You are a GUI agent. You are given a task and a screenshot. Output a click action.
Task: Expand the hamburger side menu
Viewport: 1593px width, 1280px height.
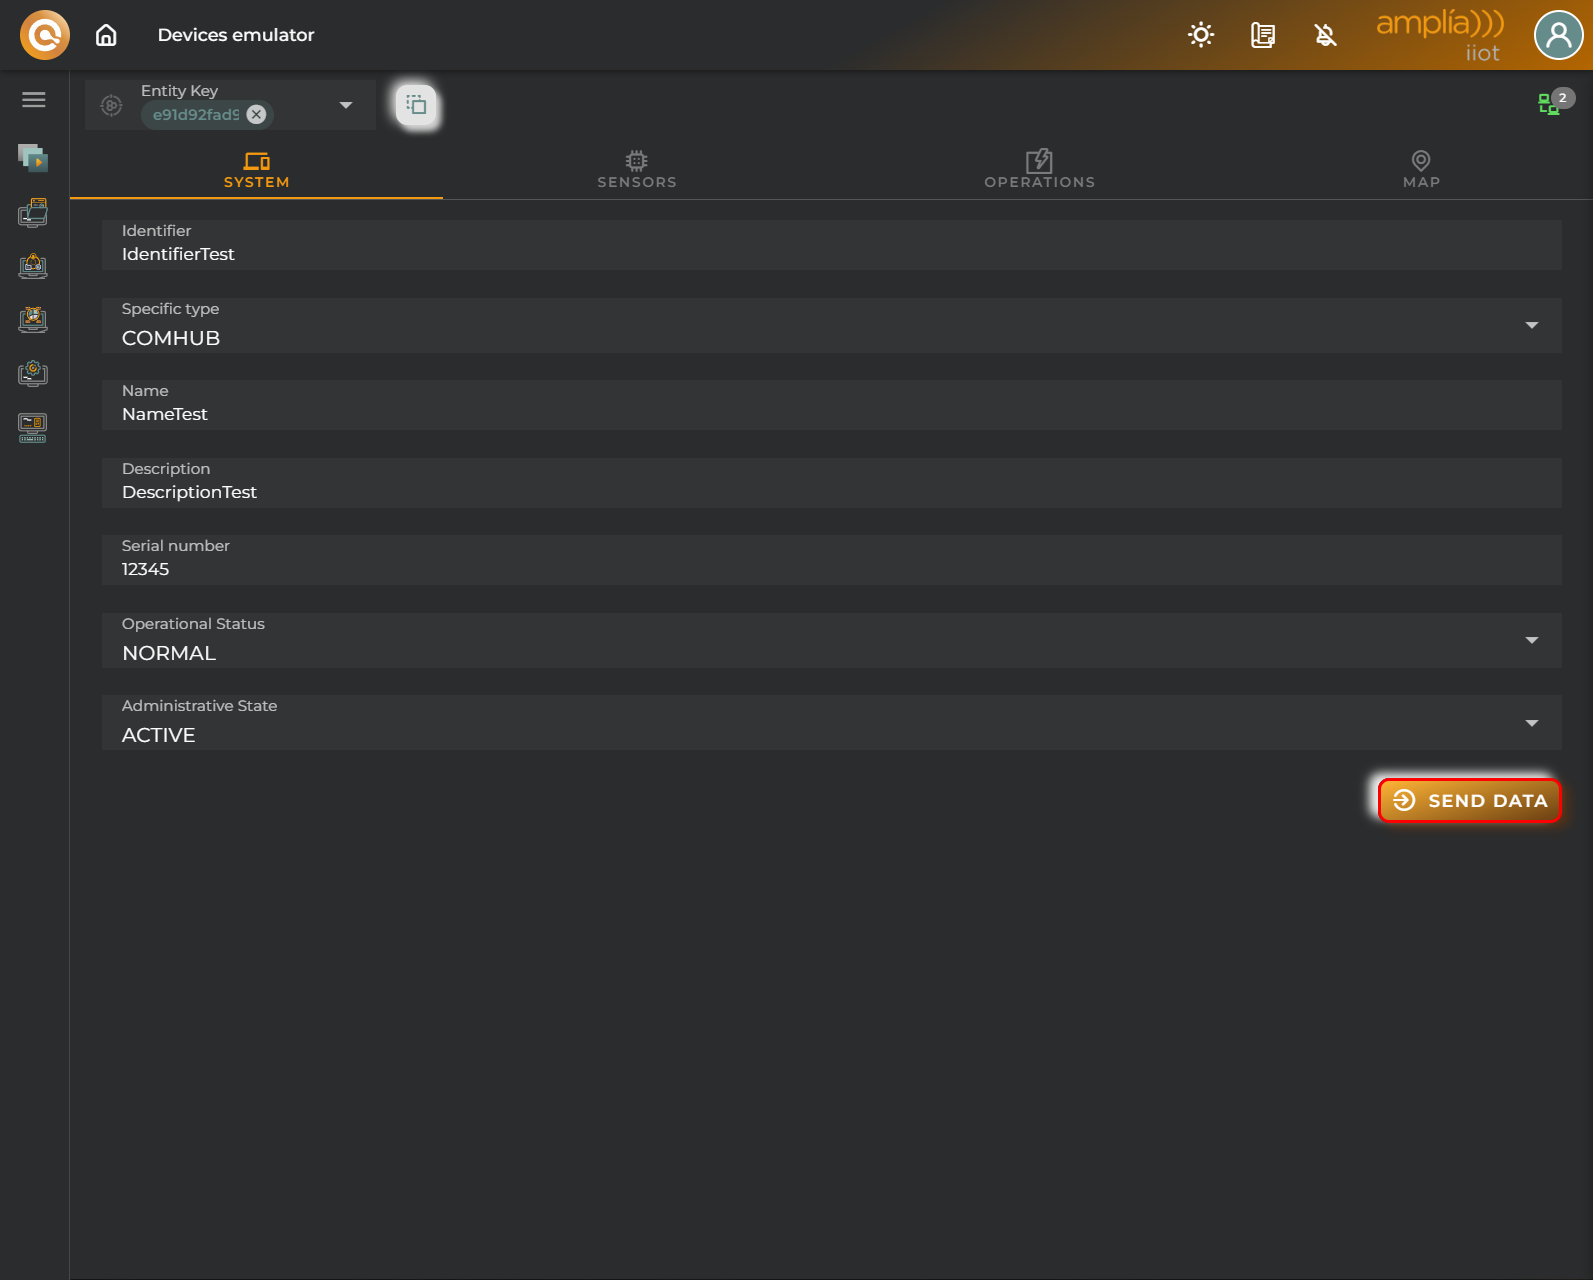34,99
